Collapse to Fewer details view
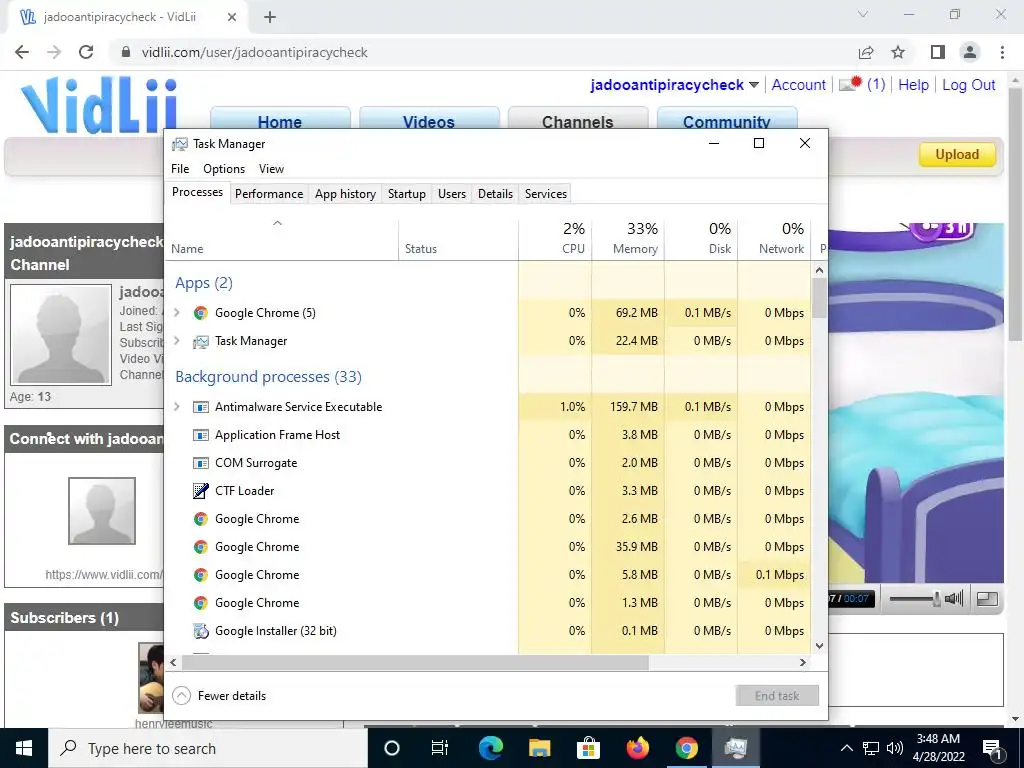 point(219,696)
